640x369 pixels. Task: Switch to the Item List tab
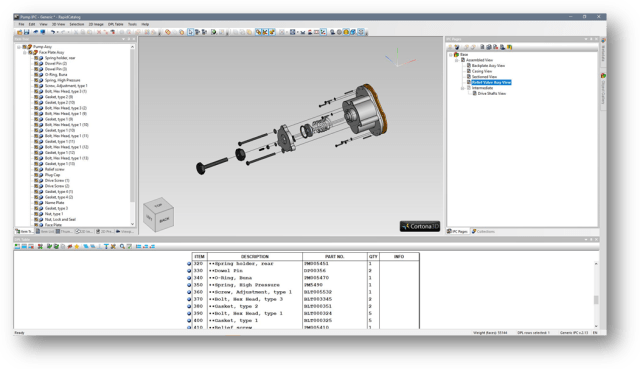[45, 231]
